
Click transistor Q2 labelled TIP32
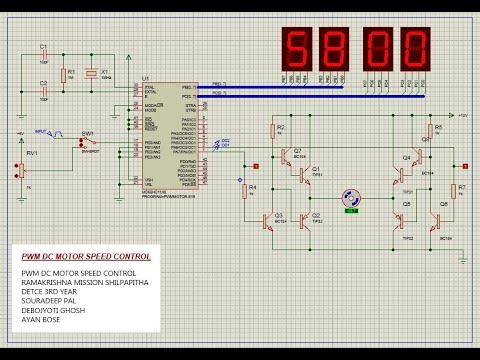click(305, 221)
